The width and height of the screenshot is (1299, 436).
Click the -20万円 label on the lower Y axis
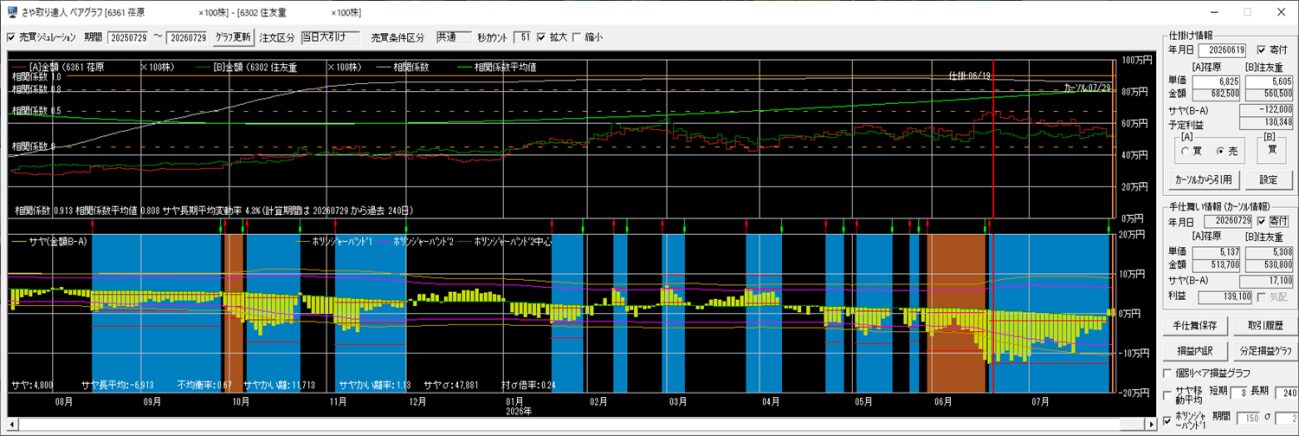click(1132, 392)
